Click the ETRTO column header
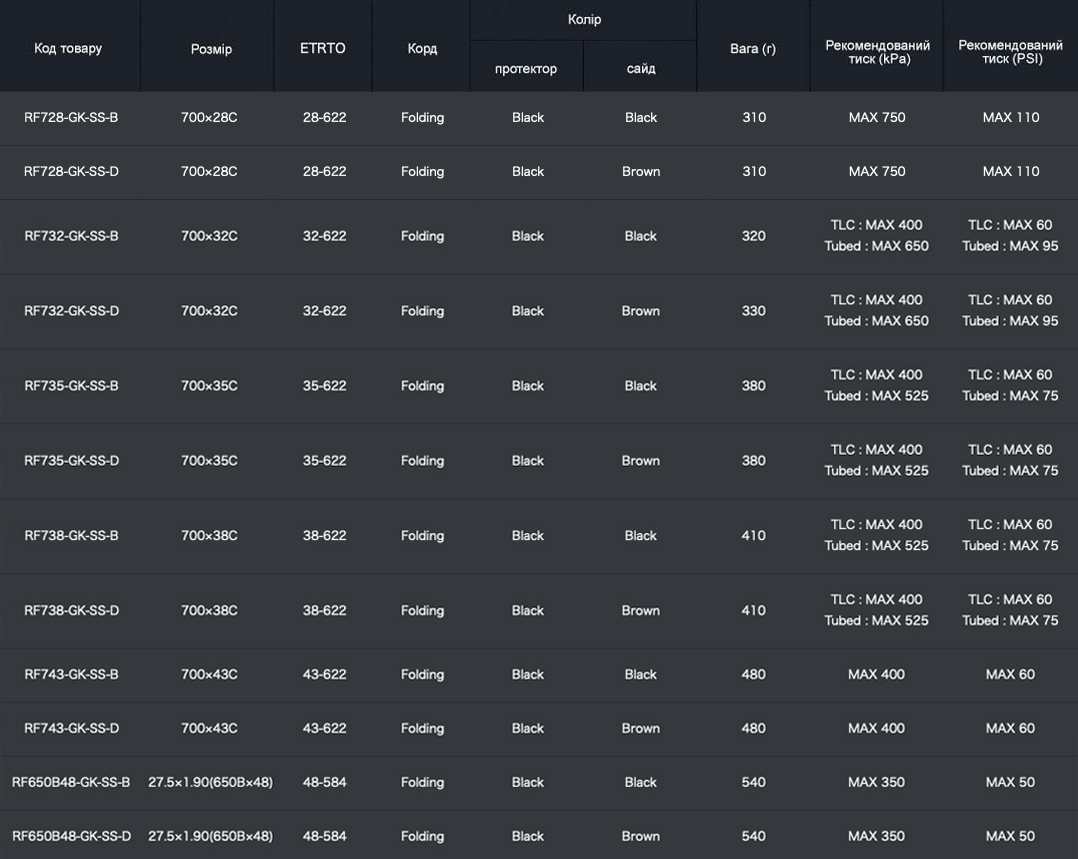This screenshot has width=1078, height=859. coord(322,48)
